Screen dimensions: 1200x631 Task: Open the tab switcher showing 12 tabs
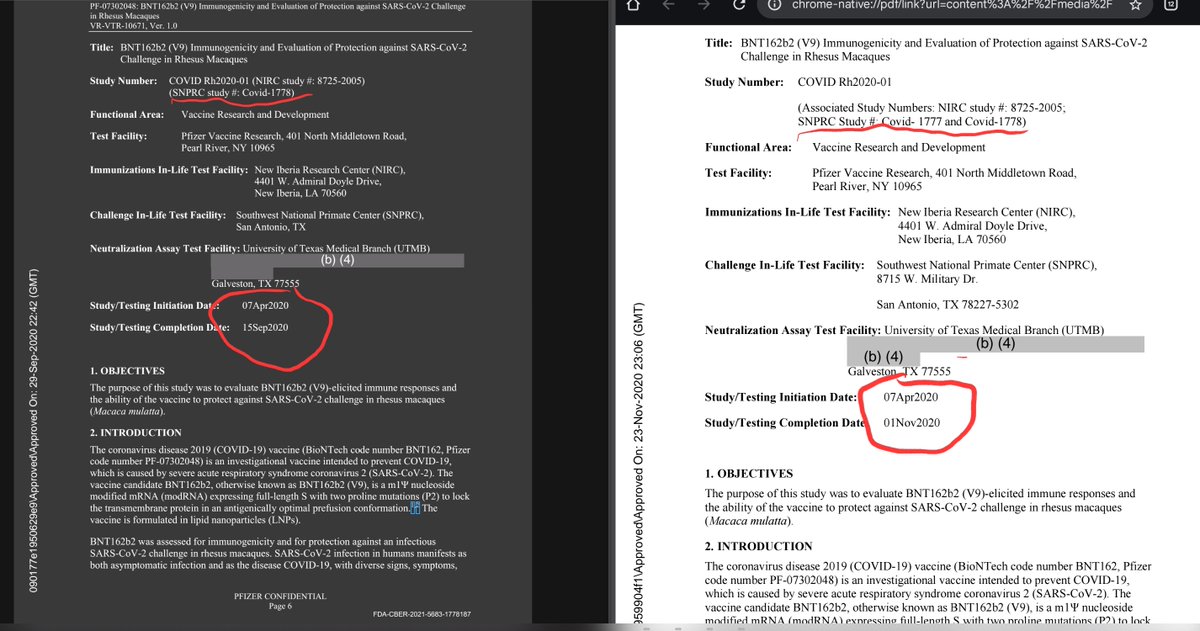point(1170,7)
